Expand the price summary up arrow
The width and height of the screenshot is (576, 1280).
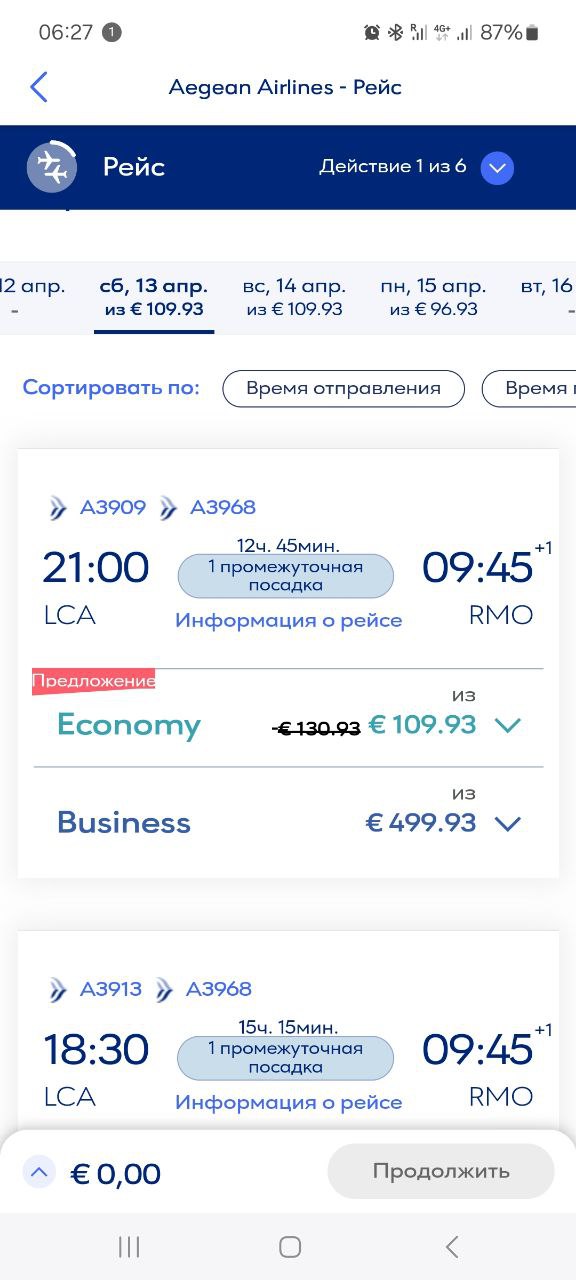pyautogui.click(x=39, y=1172)
